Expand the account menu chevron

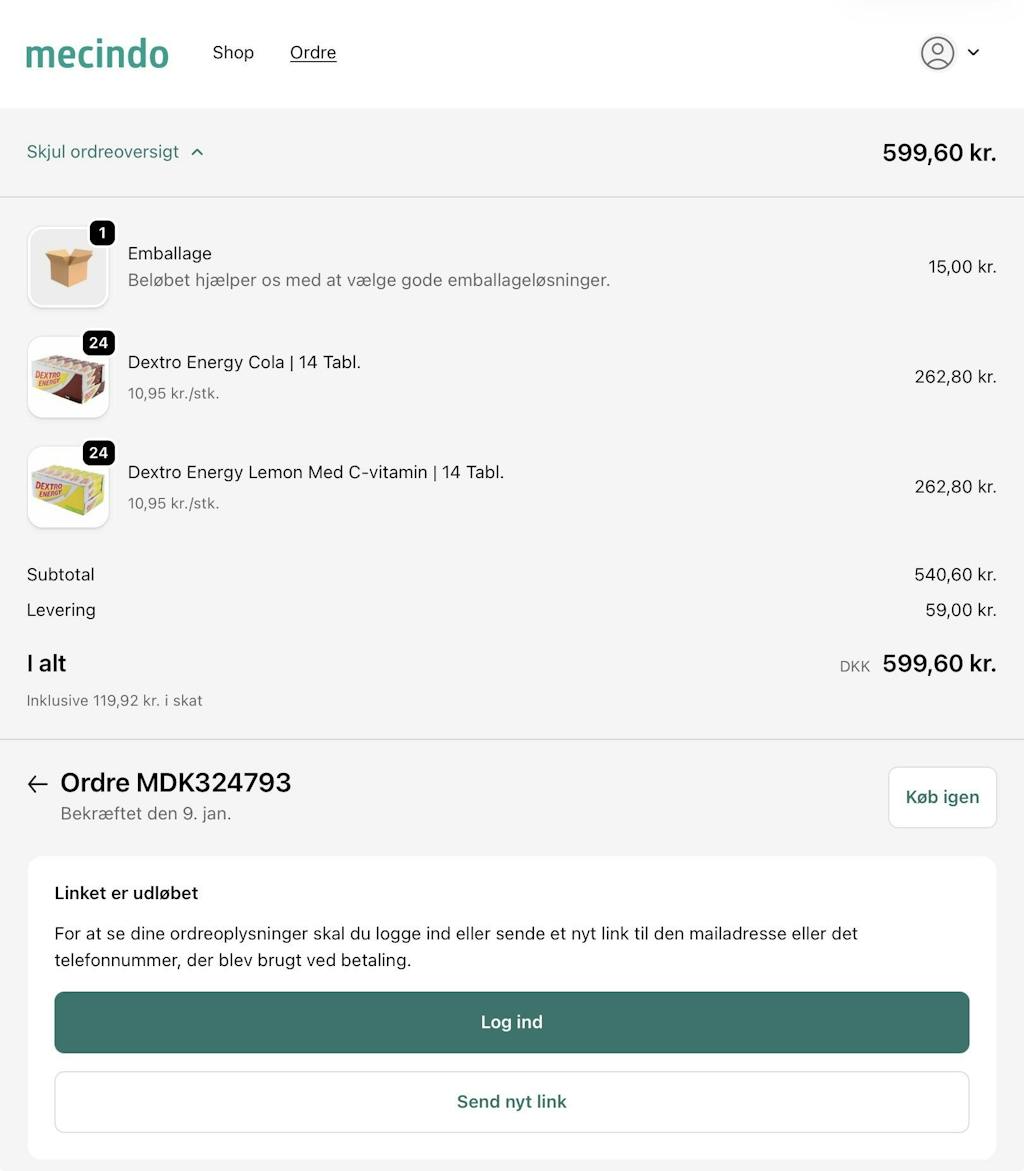974,53
